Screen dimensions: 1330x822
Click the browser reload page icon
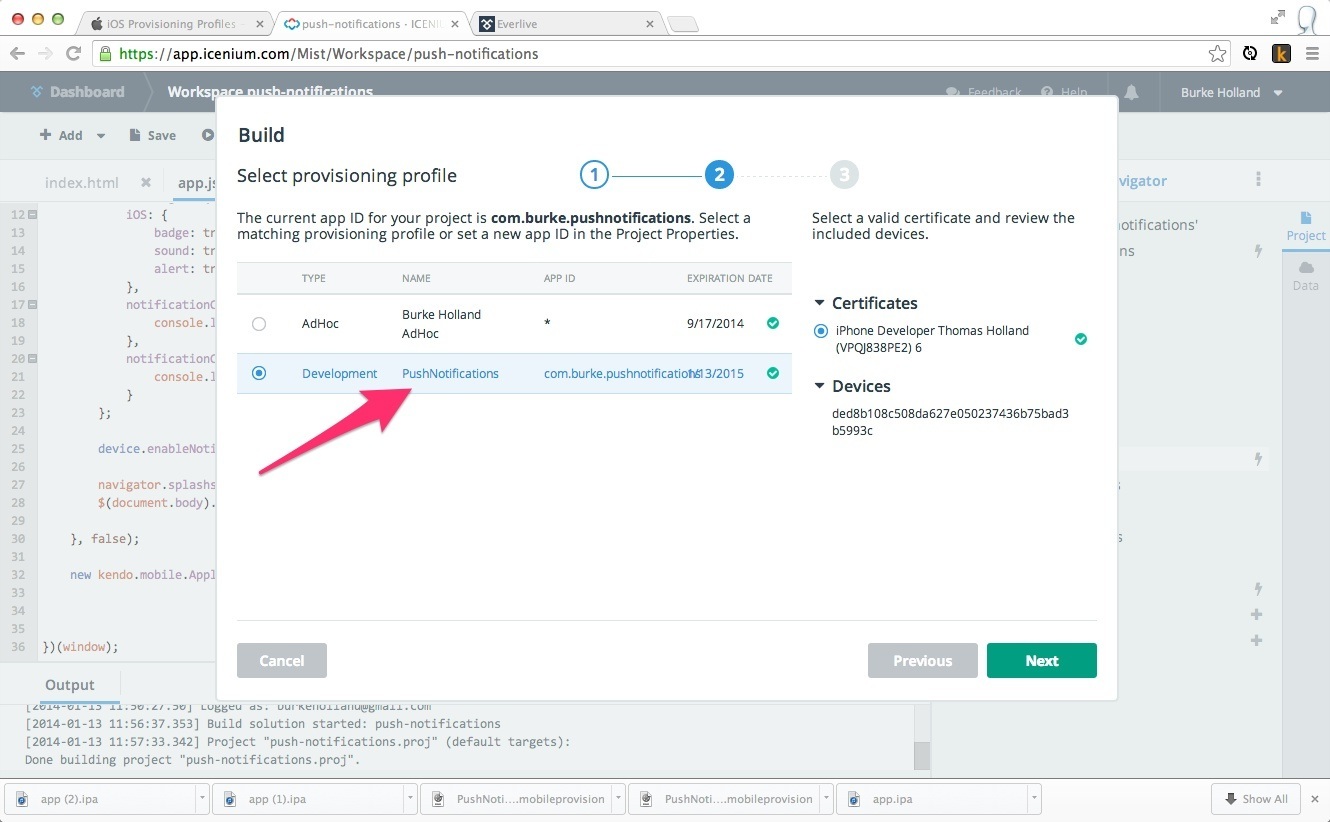pos(73,54)
